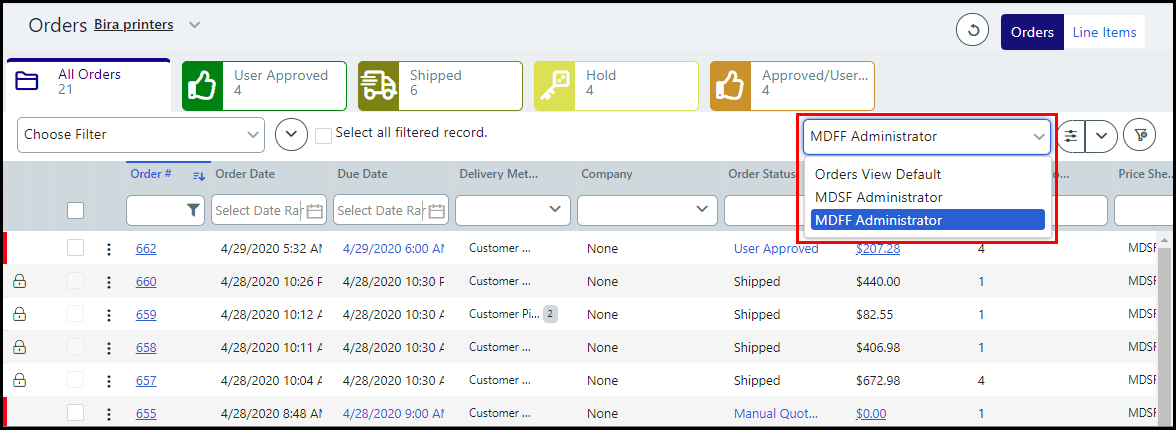Switch to the Shipped orders tab
Image resolution: width=1176 pixels, height=430 pixels.
coord(440,85)
